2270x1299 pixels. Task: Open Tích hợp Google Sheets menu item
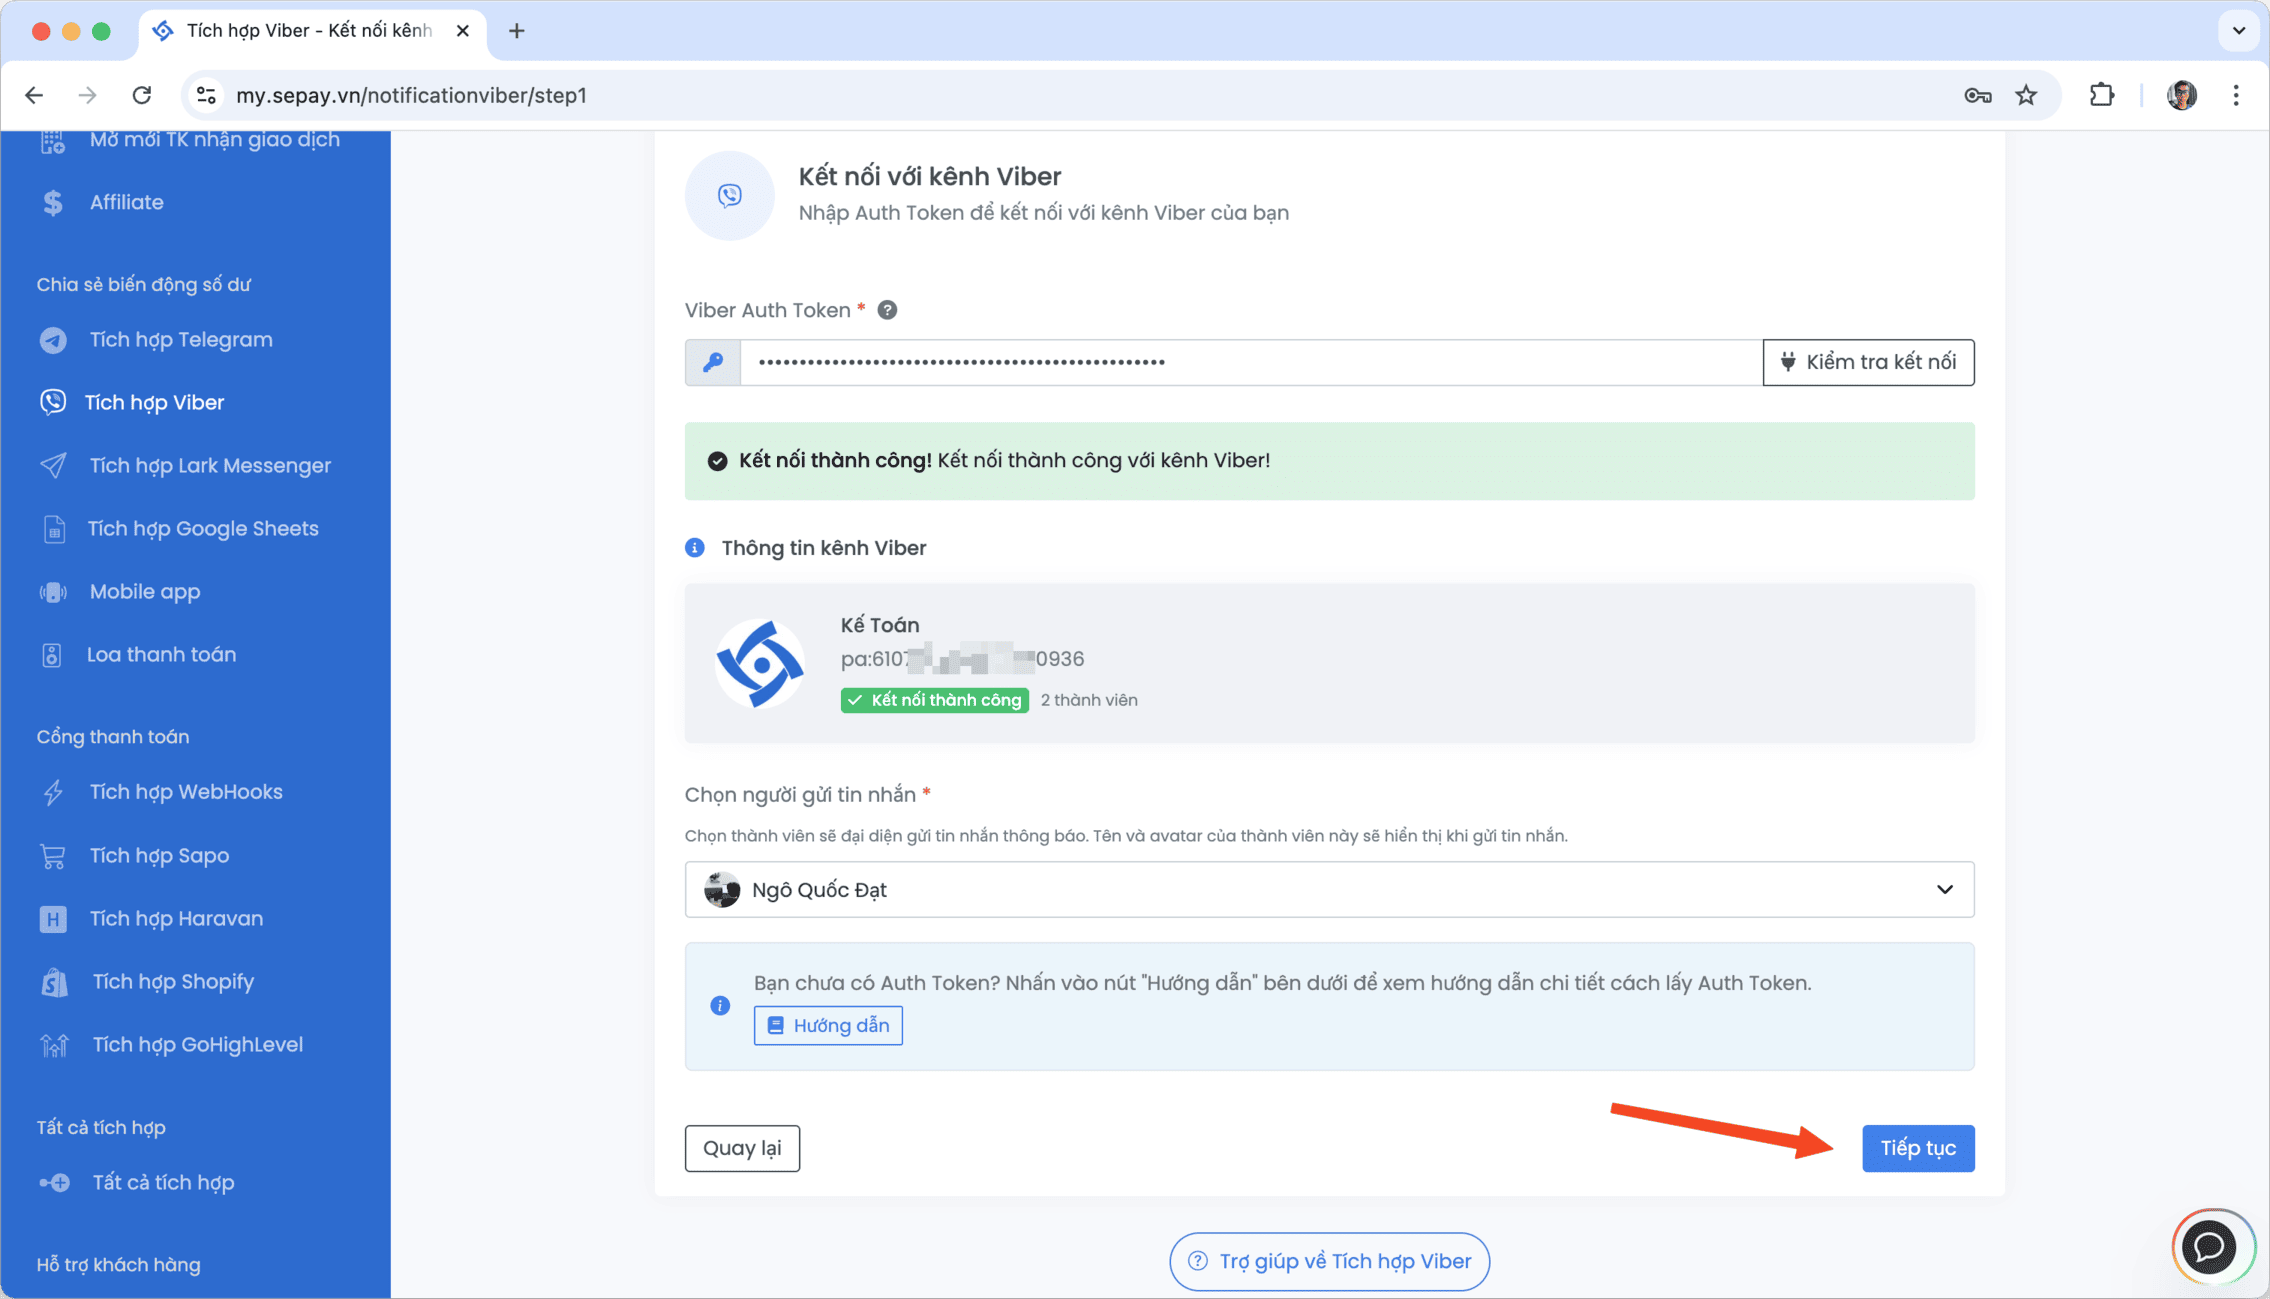[x=203, y=529]
